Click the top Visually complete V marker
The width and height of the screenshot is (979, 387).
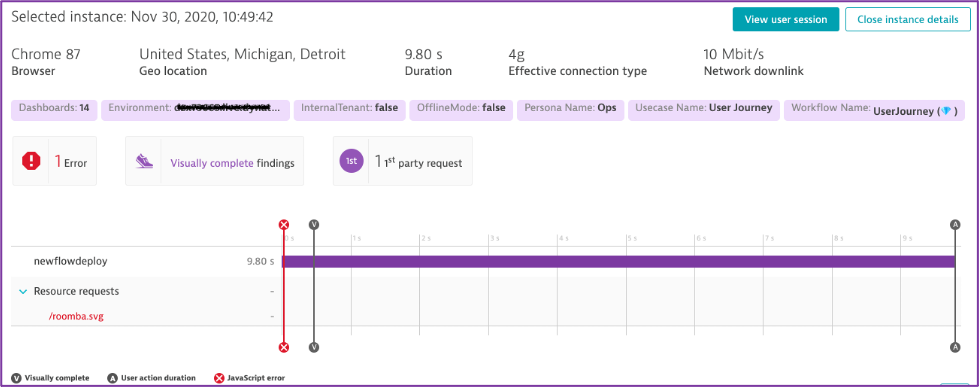click(x=314, y=225)
